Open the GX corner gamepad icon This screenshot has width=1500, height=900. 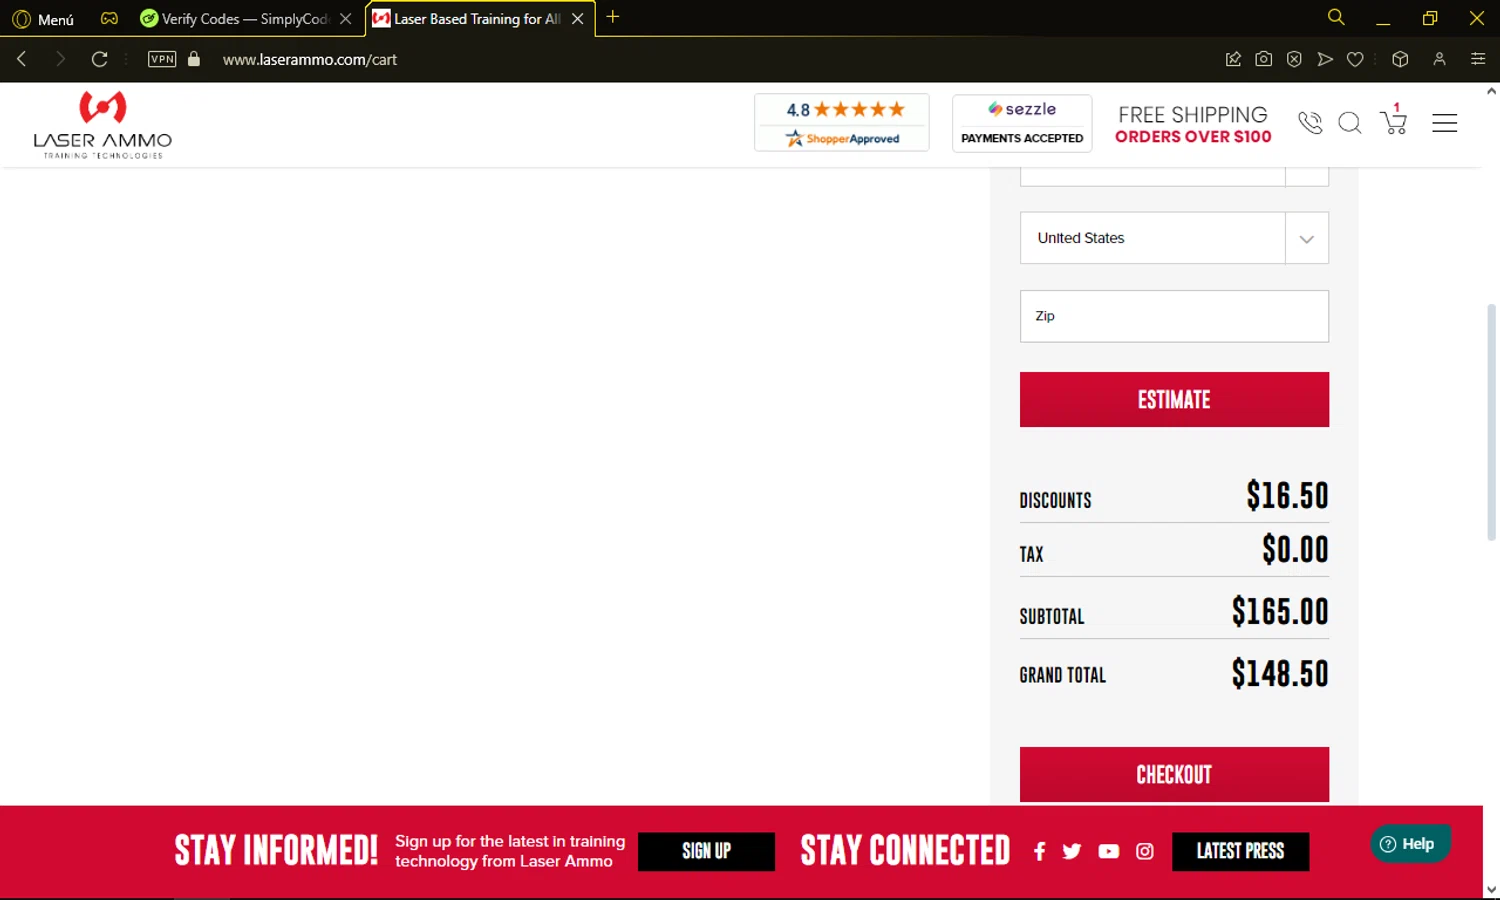pos(109,18)
